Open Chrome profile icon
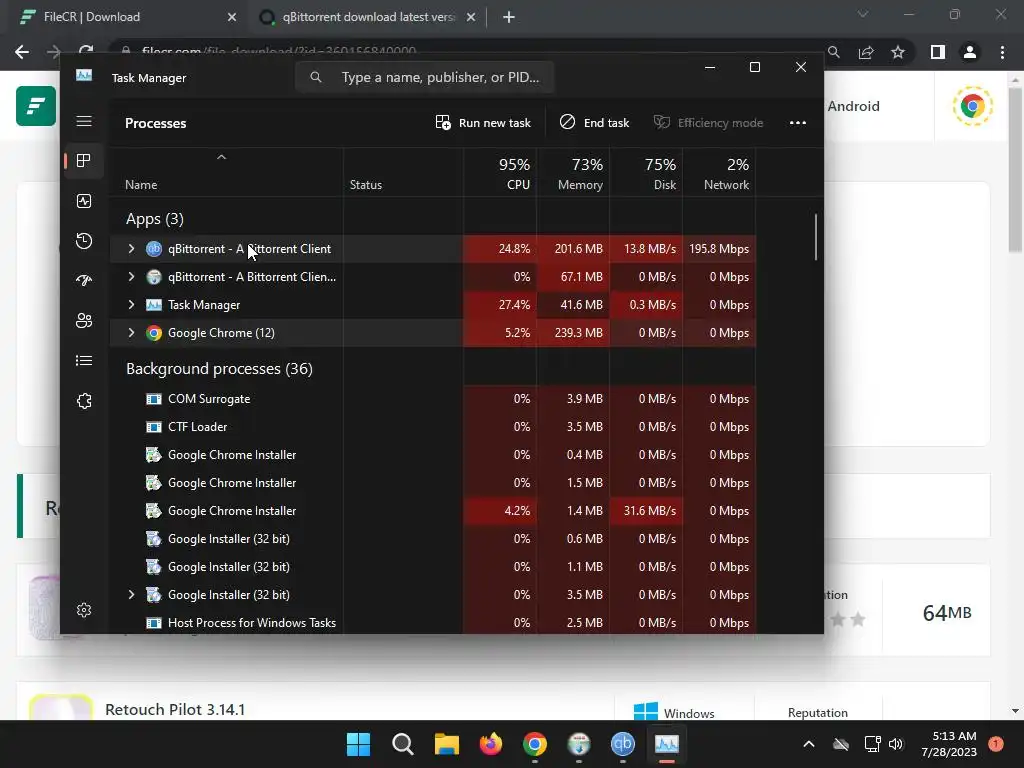This screenshot has width=1024, height=768. pos(970,52)
